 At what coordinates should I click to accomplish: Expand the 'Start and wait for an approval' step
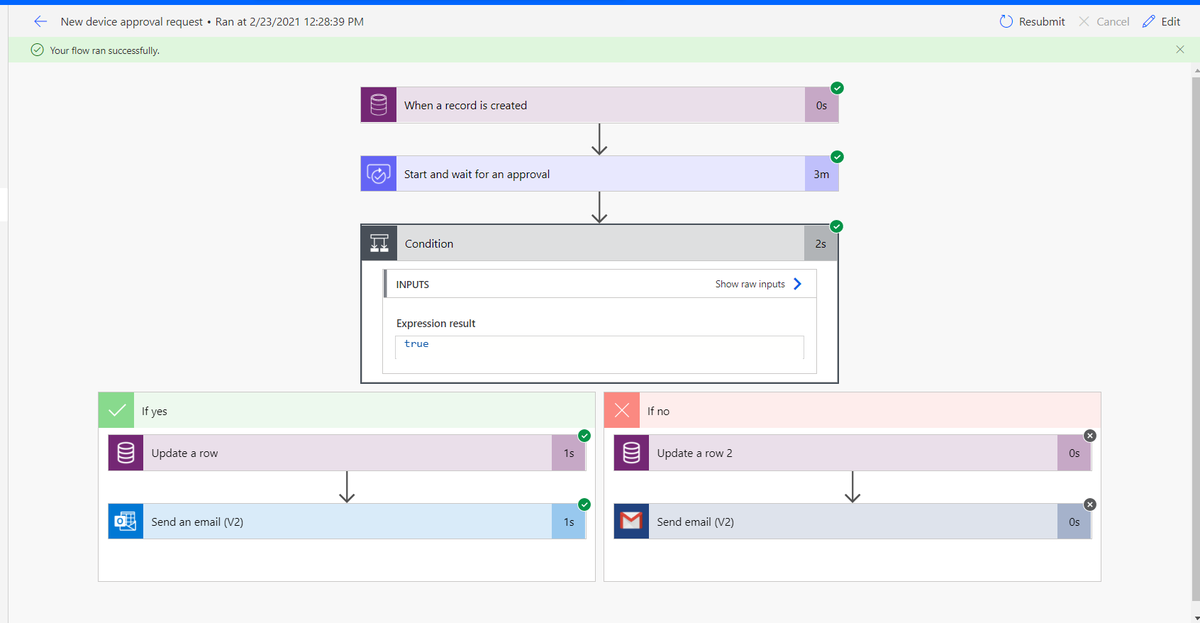click(x=600, y=174)
